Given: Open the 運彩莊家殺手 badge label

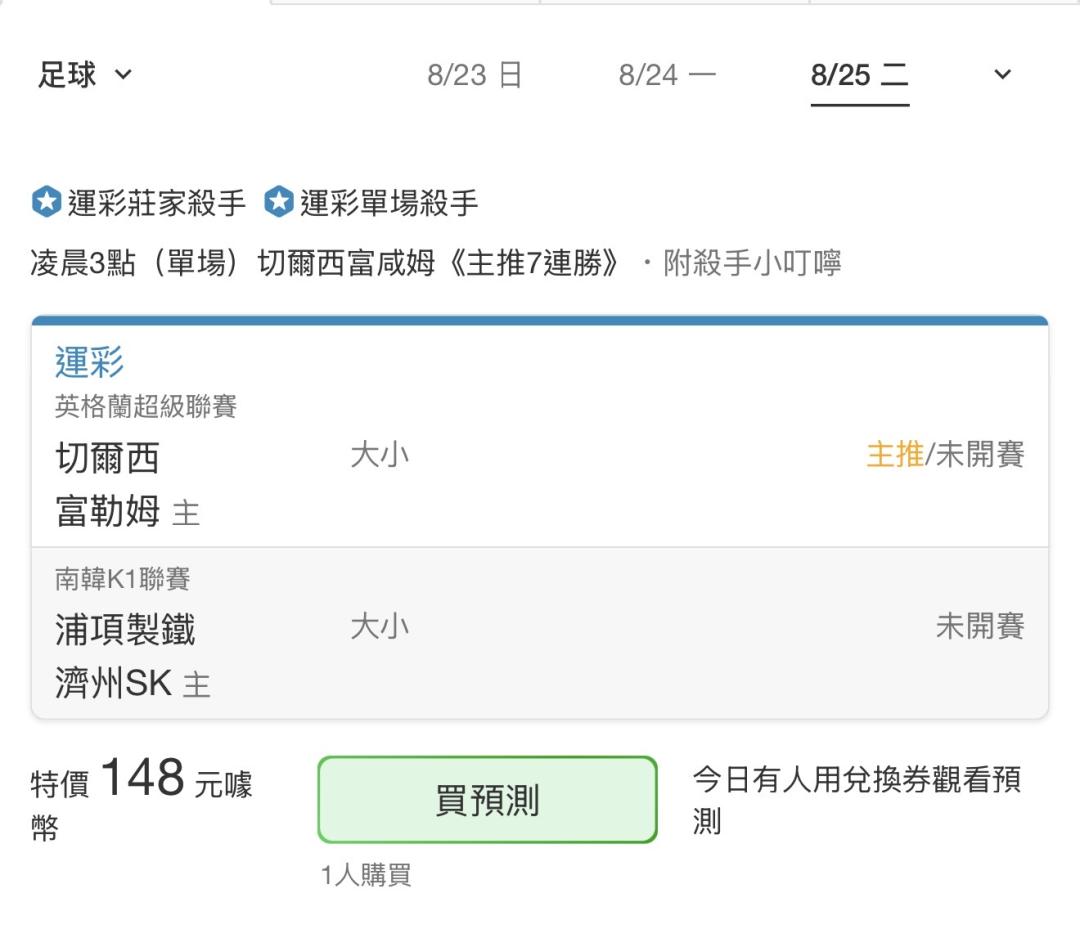Looking at the screenshot, I should [156, 202].
